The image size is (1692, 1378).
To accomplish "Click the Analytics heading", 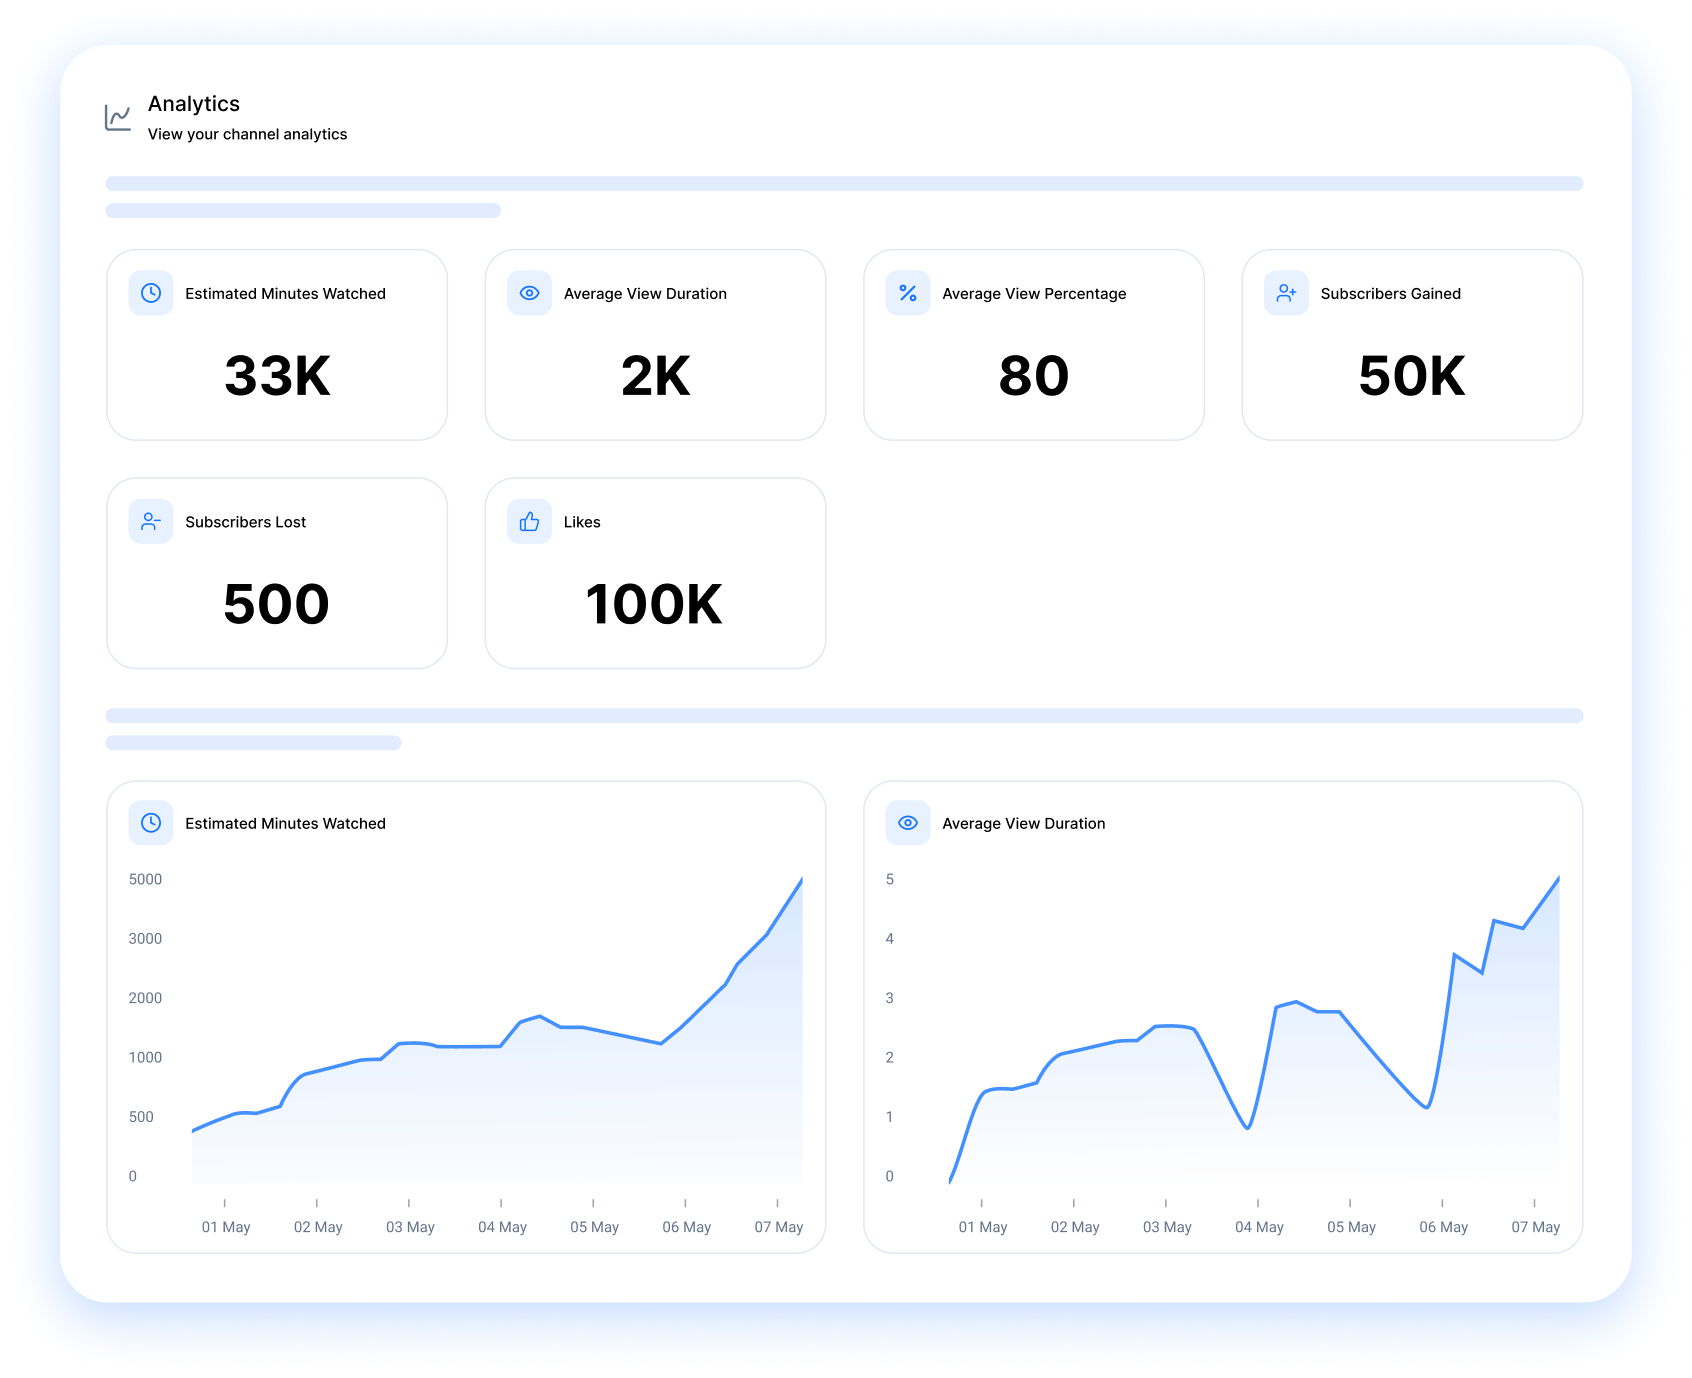I will point(194,104).
